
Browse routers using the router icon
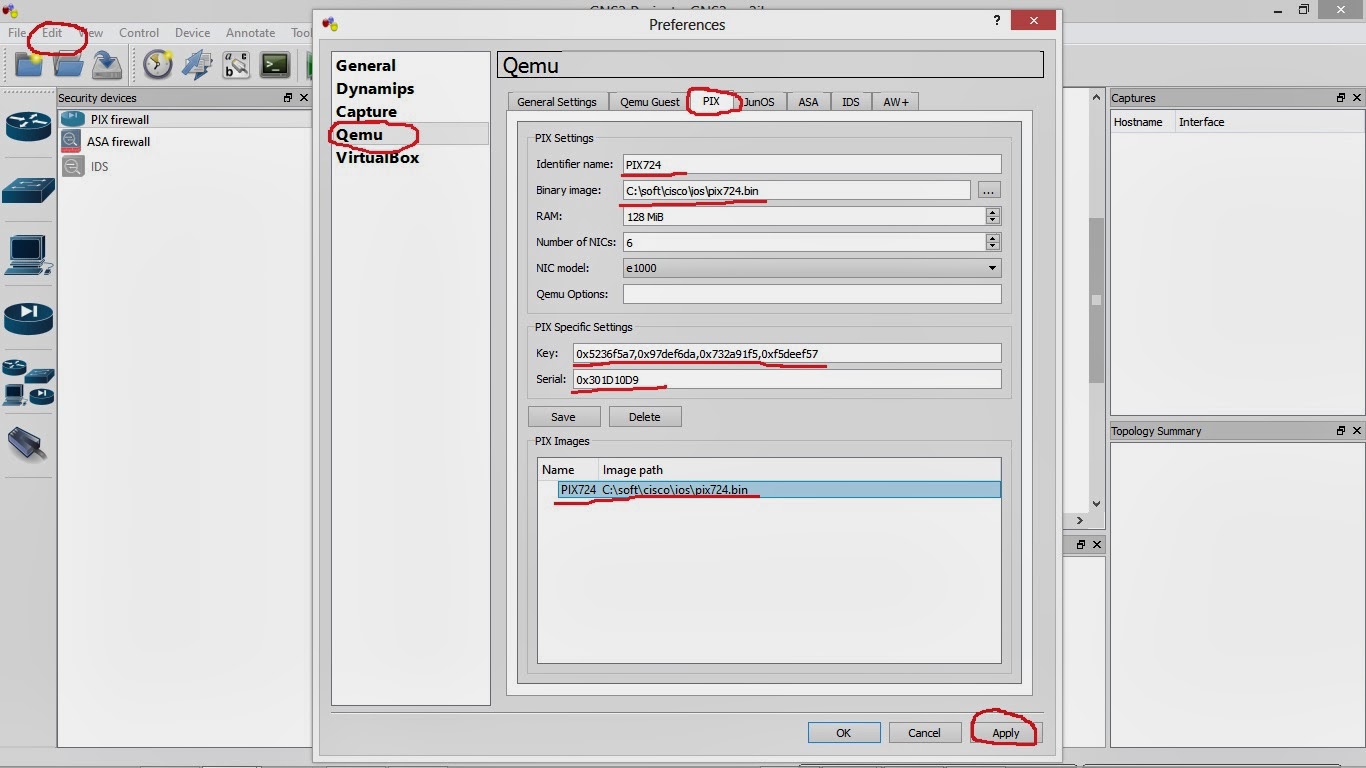[x=28, y=126]
